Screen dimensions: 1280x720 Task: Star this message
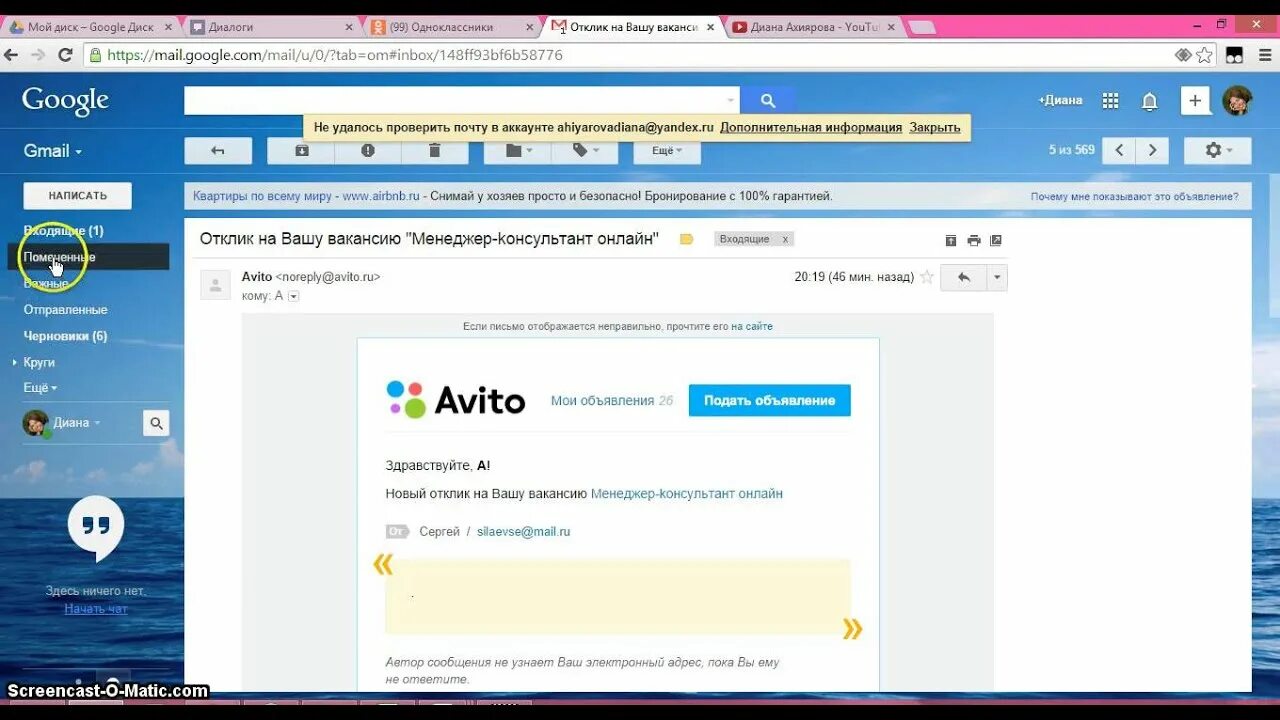click(927, 277)
